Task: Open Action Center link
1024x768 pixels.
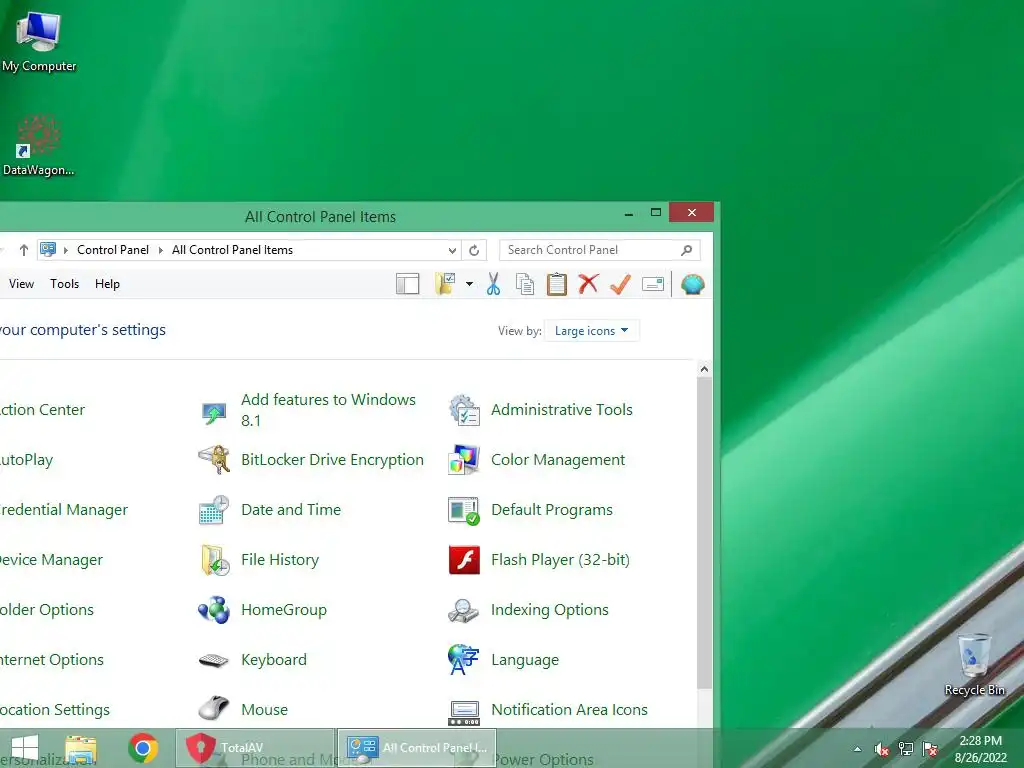Action: click(x=42, y=410)
